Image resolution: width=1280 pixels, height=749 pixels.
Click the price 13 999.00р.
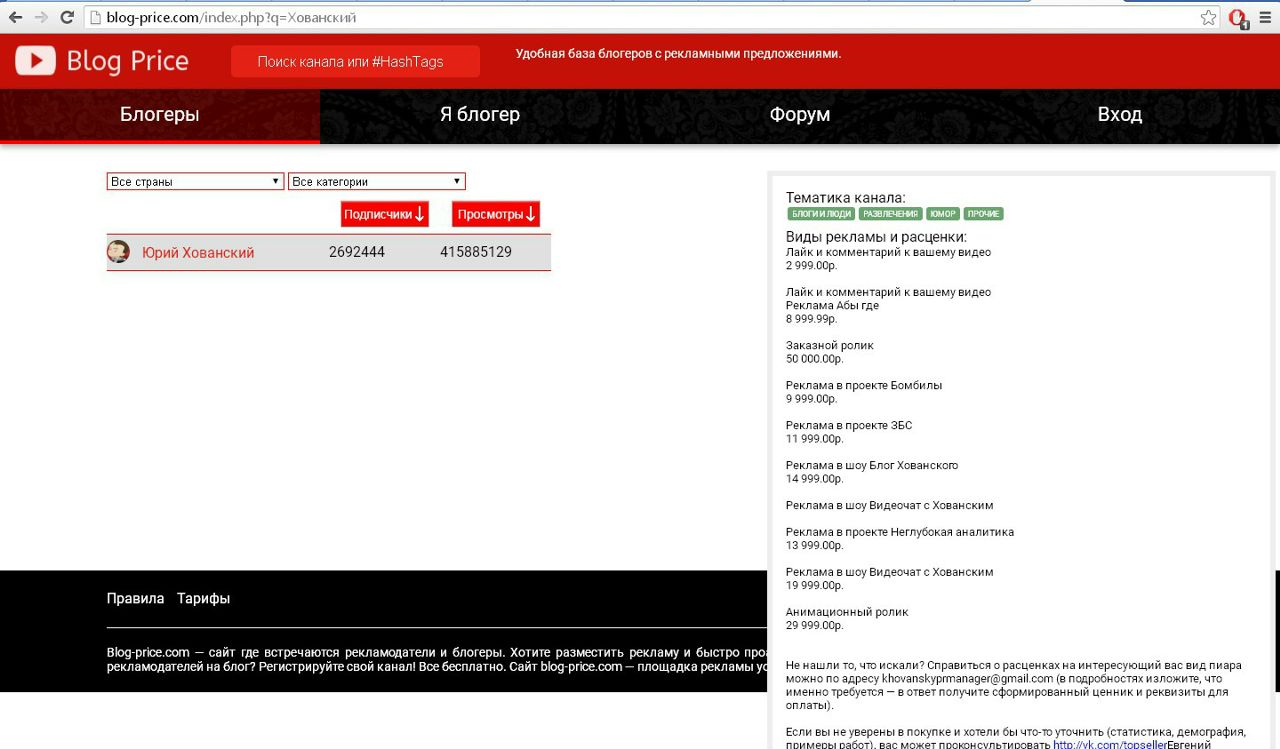pos(815,545)
